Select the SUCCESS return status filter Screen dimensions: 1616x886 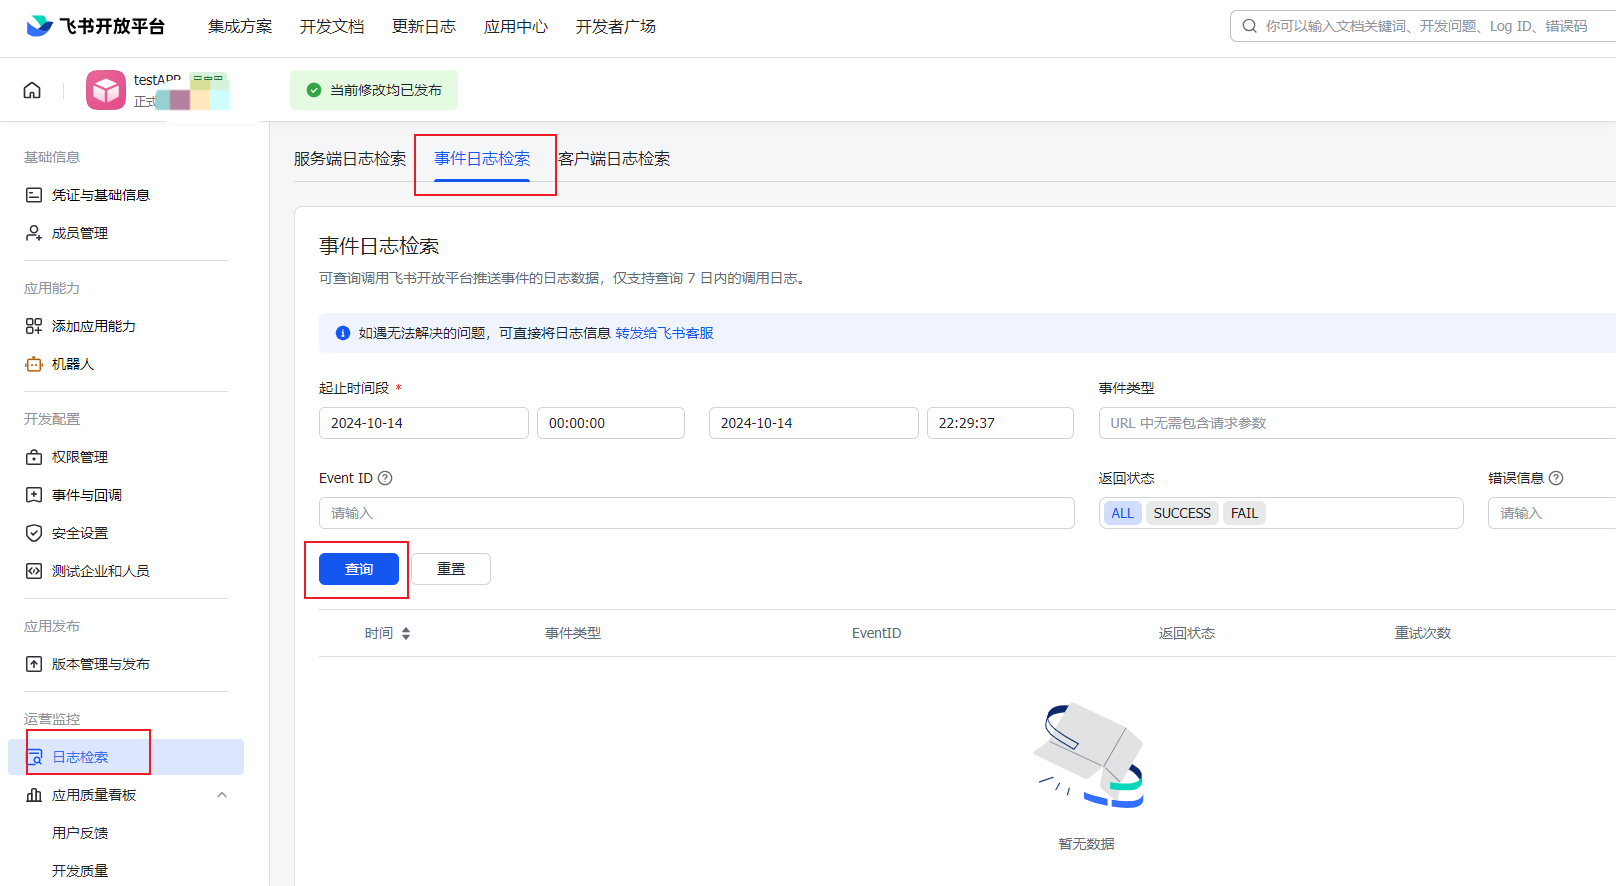point(1182,513)
